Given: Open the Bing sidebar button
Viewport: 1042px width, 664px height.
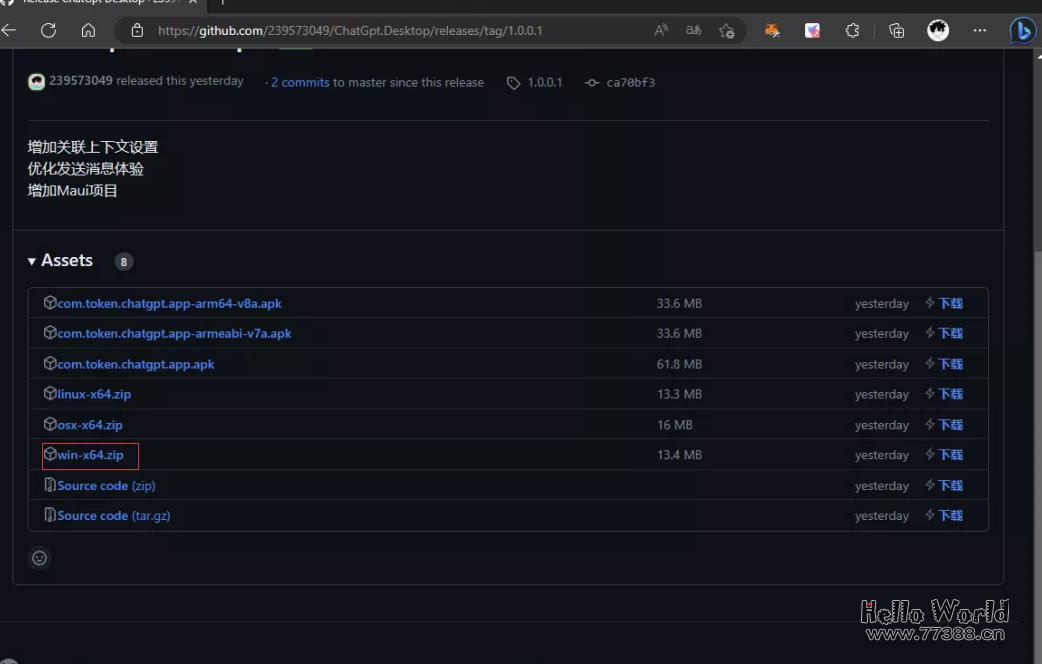Looking at the screenshot, I should (x=1022, y=30).
